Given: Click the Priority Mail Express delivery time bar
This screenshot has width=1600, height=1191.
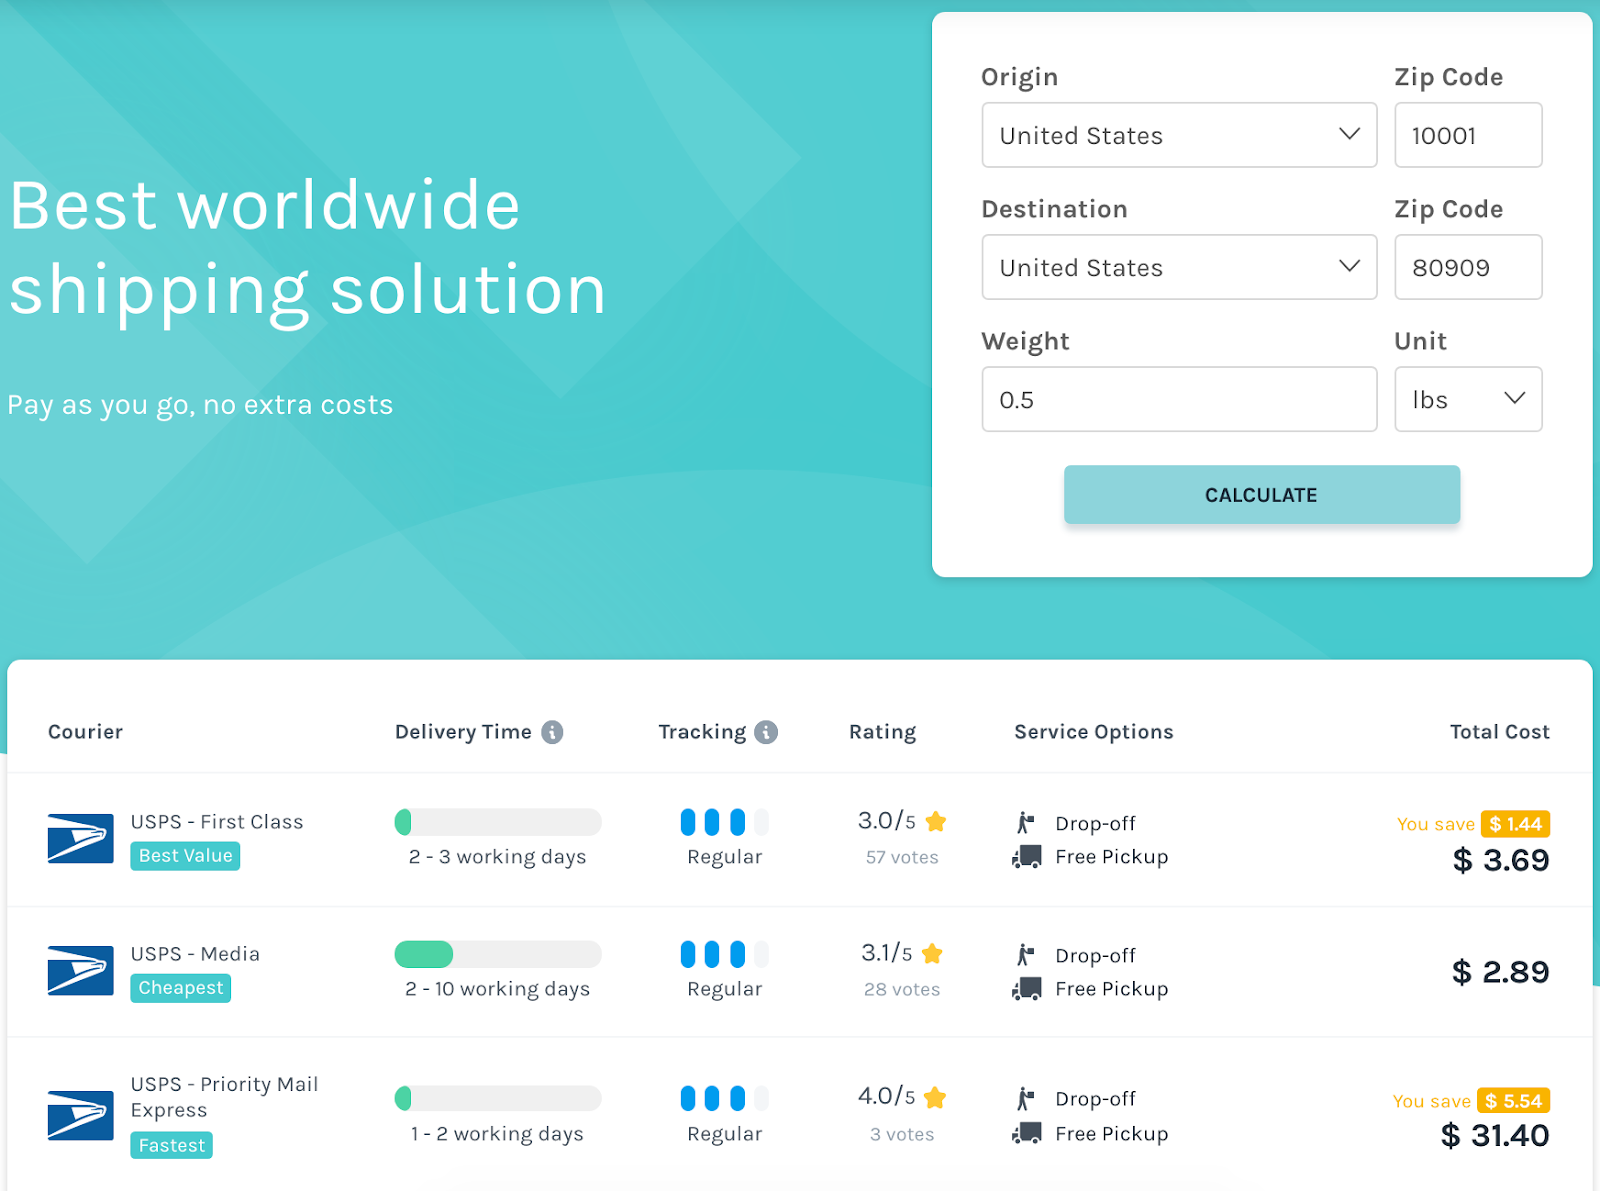Looking at the screenshot, I should coord(498,1098).
